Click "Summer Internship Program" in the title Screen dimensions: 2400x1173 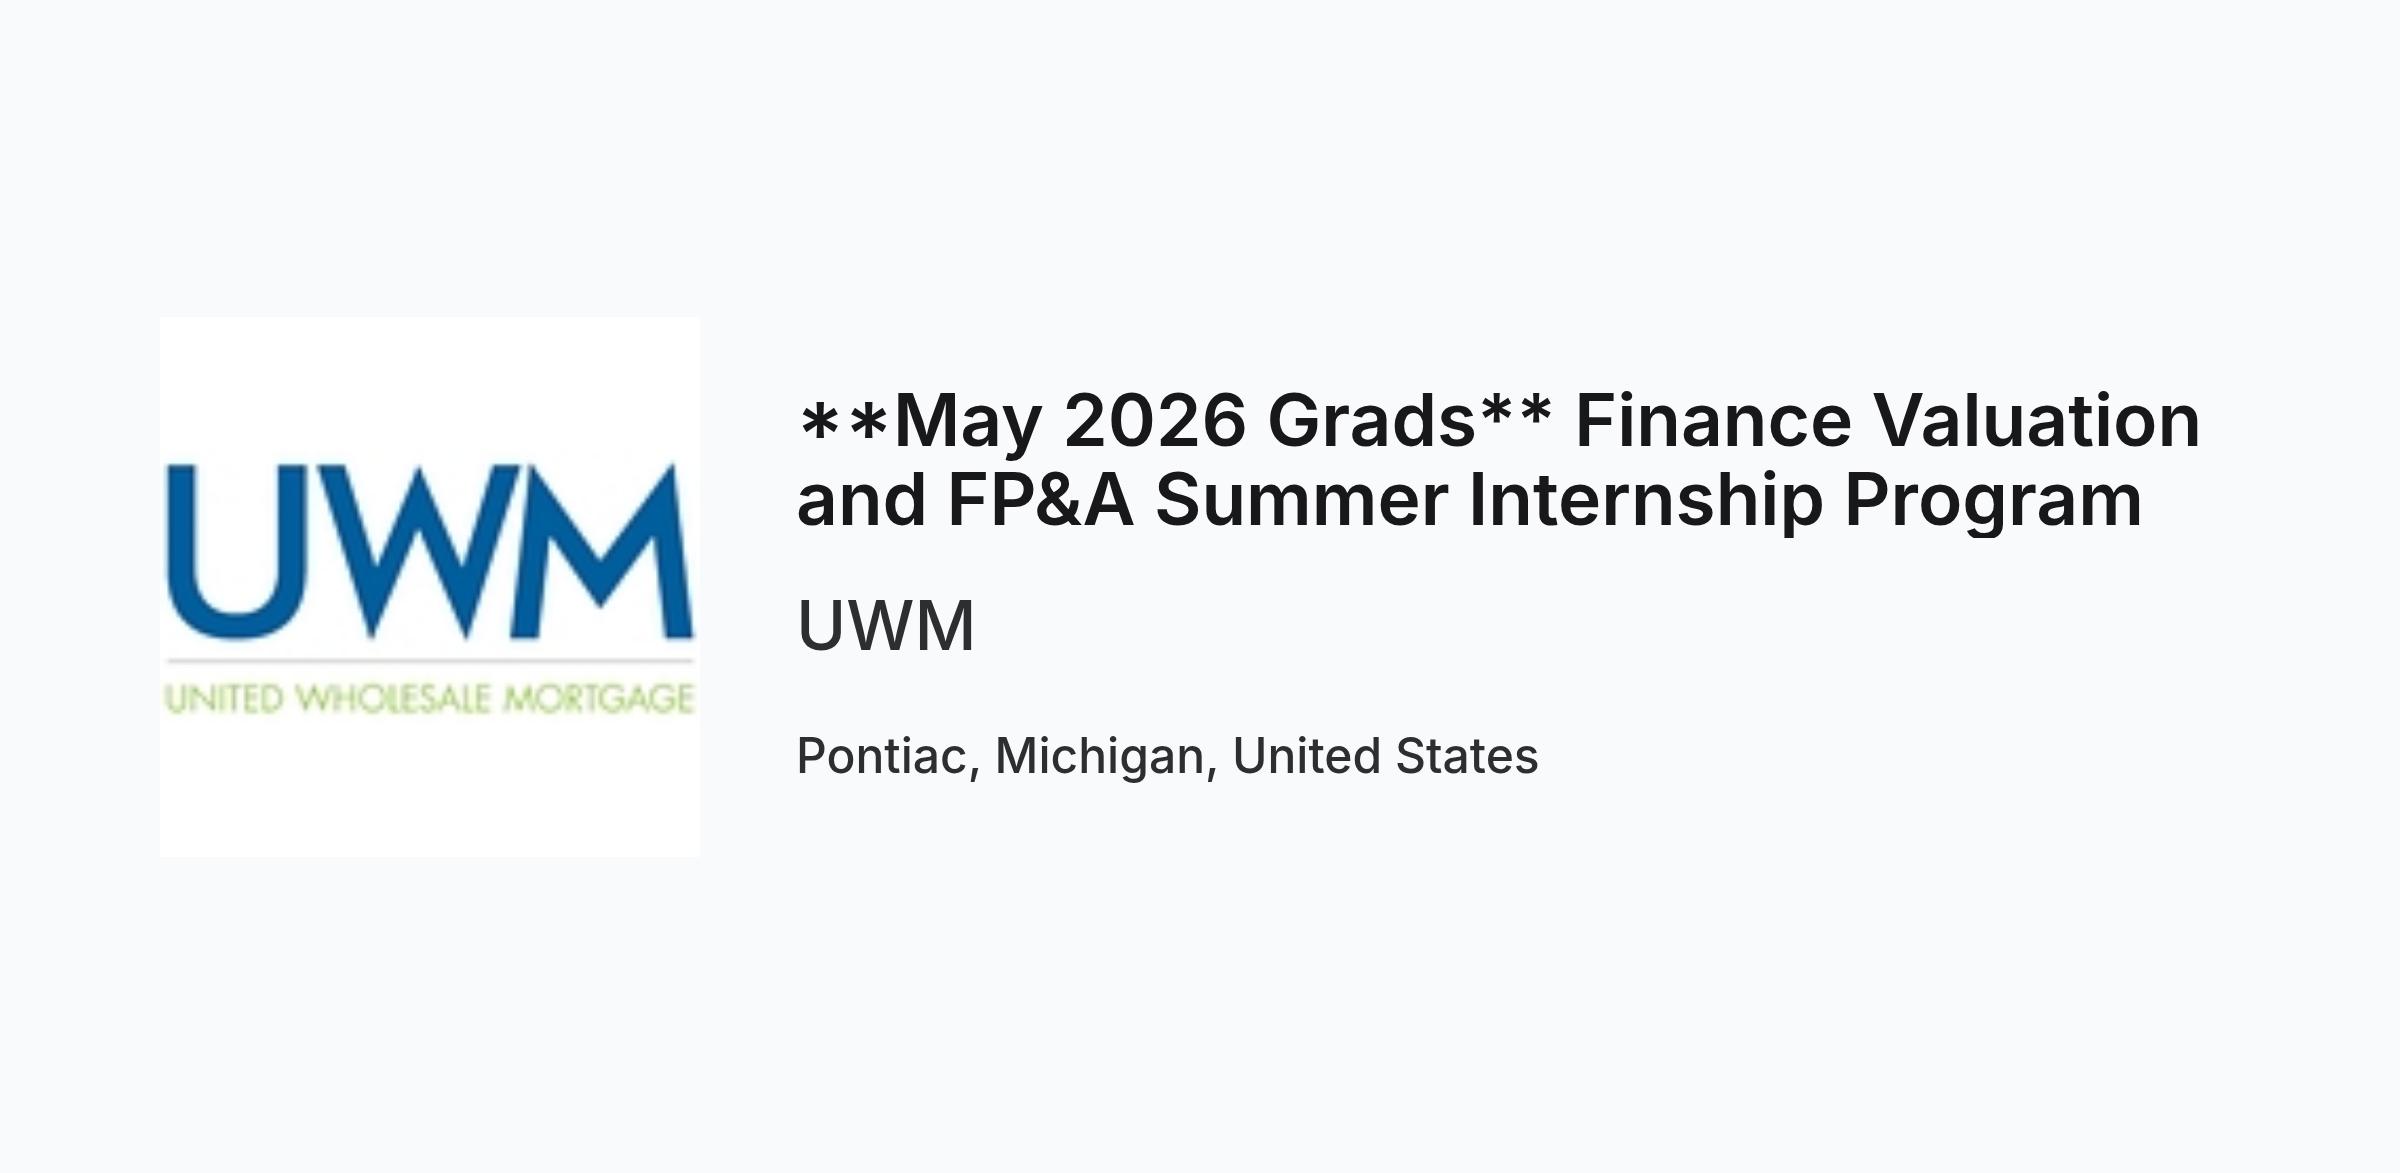click(1649, 500)
